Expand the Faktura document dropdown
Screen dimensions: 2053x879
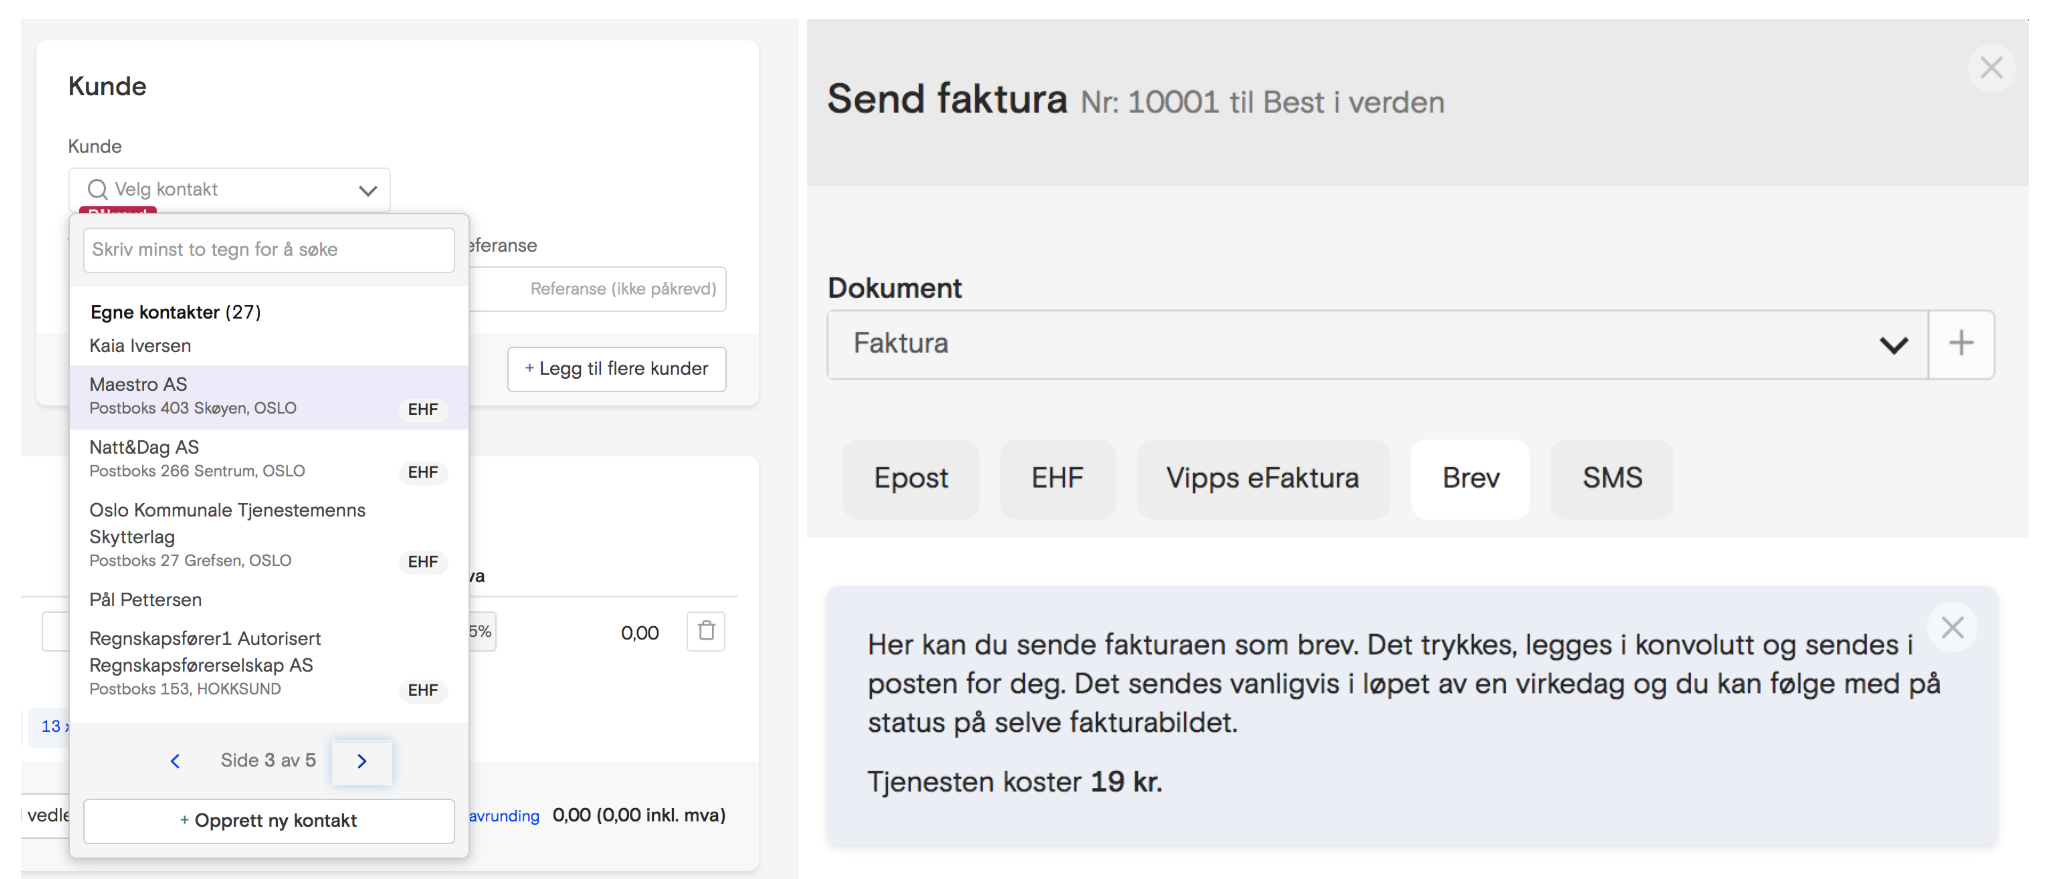1893,345
